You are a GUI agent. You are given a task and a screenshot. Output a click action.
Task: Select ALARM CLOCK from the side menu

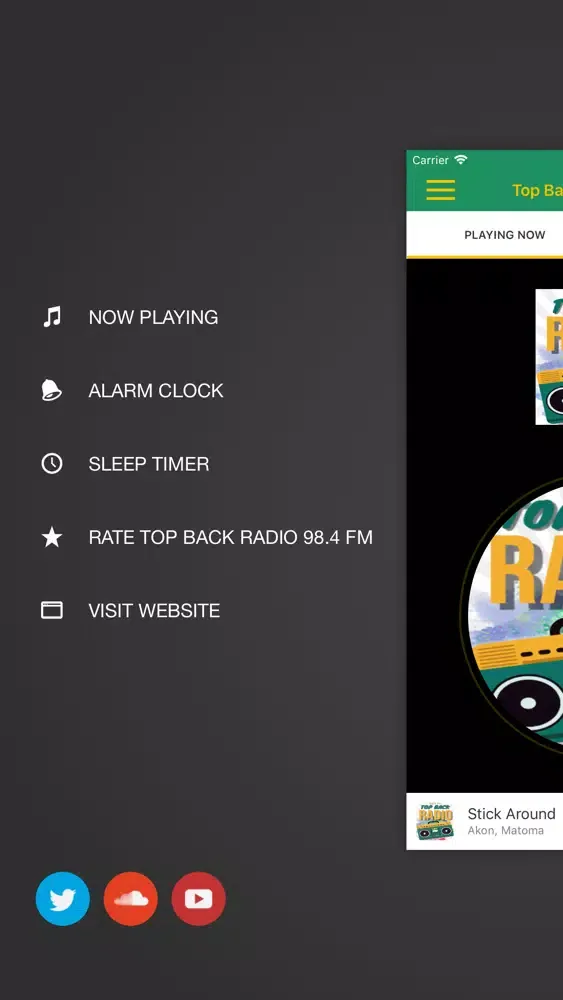[156, 390]
